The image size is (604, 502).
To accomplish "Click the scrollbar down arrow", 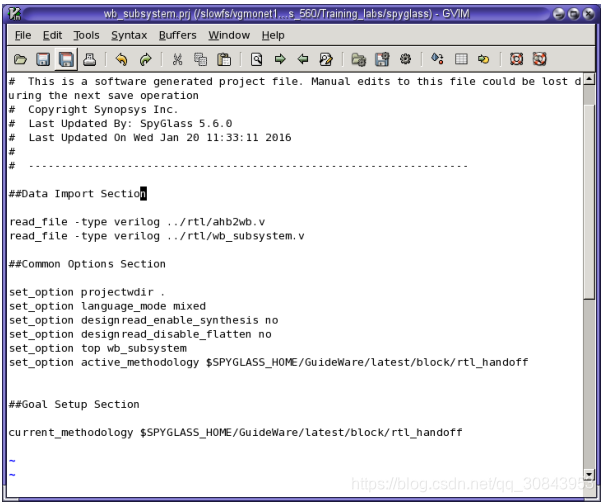I will coord(589,474).
